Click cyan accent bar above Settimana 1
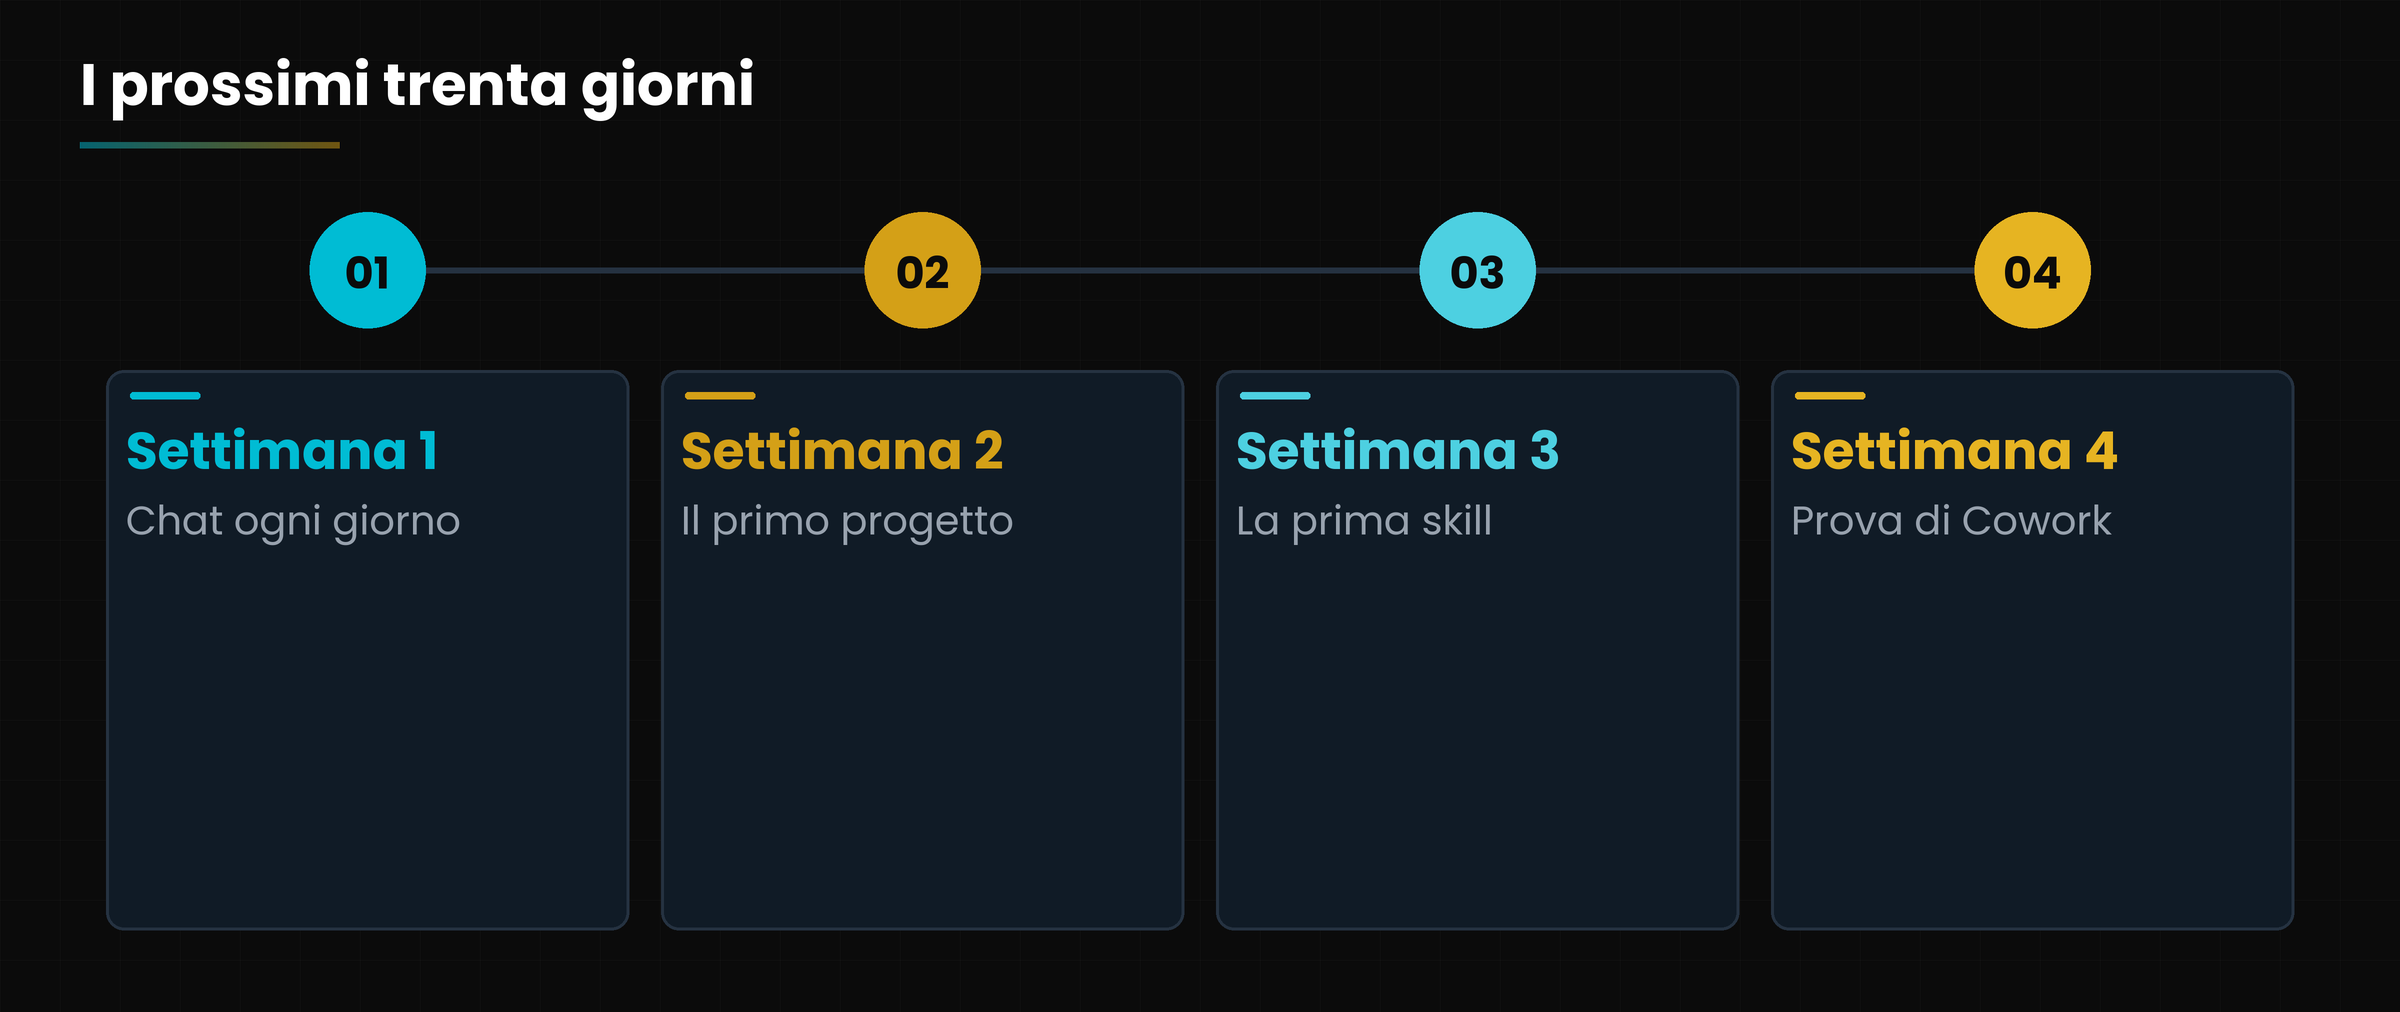2400x1012 pixels. 165,396
